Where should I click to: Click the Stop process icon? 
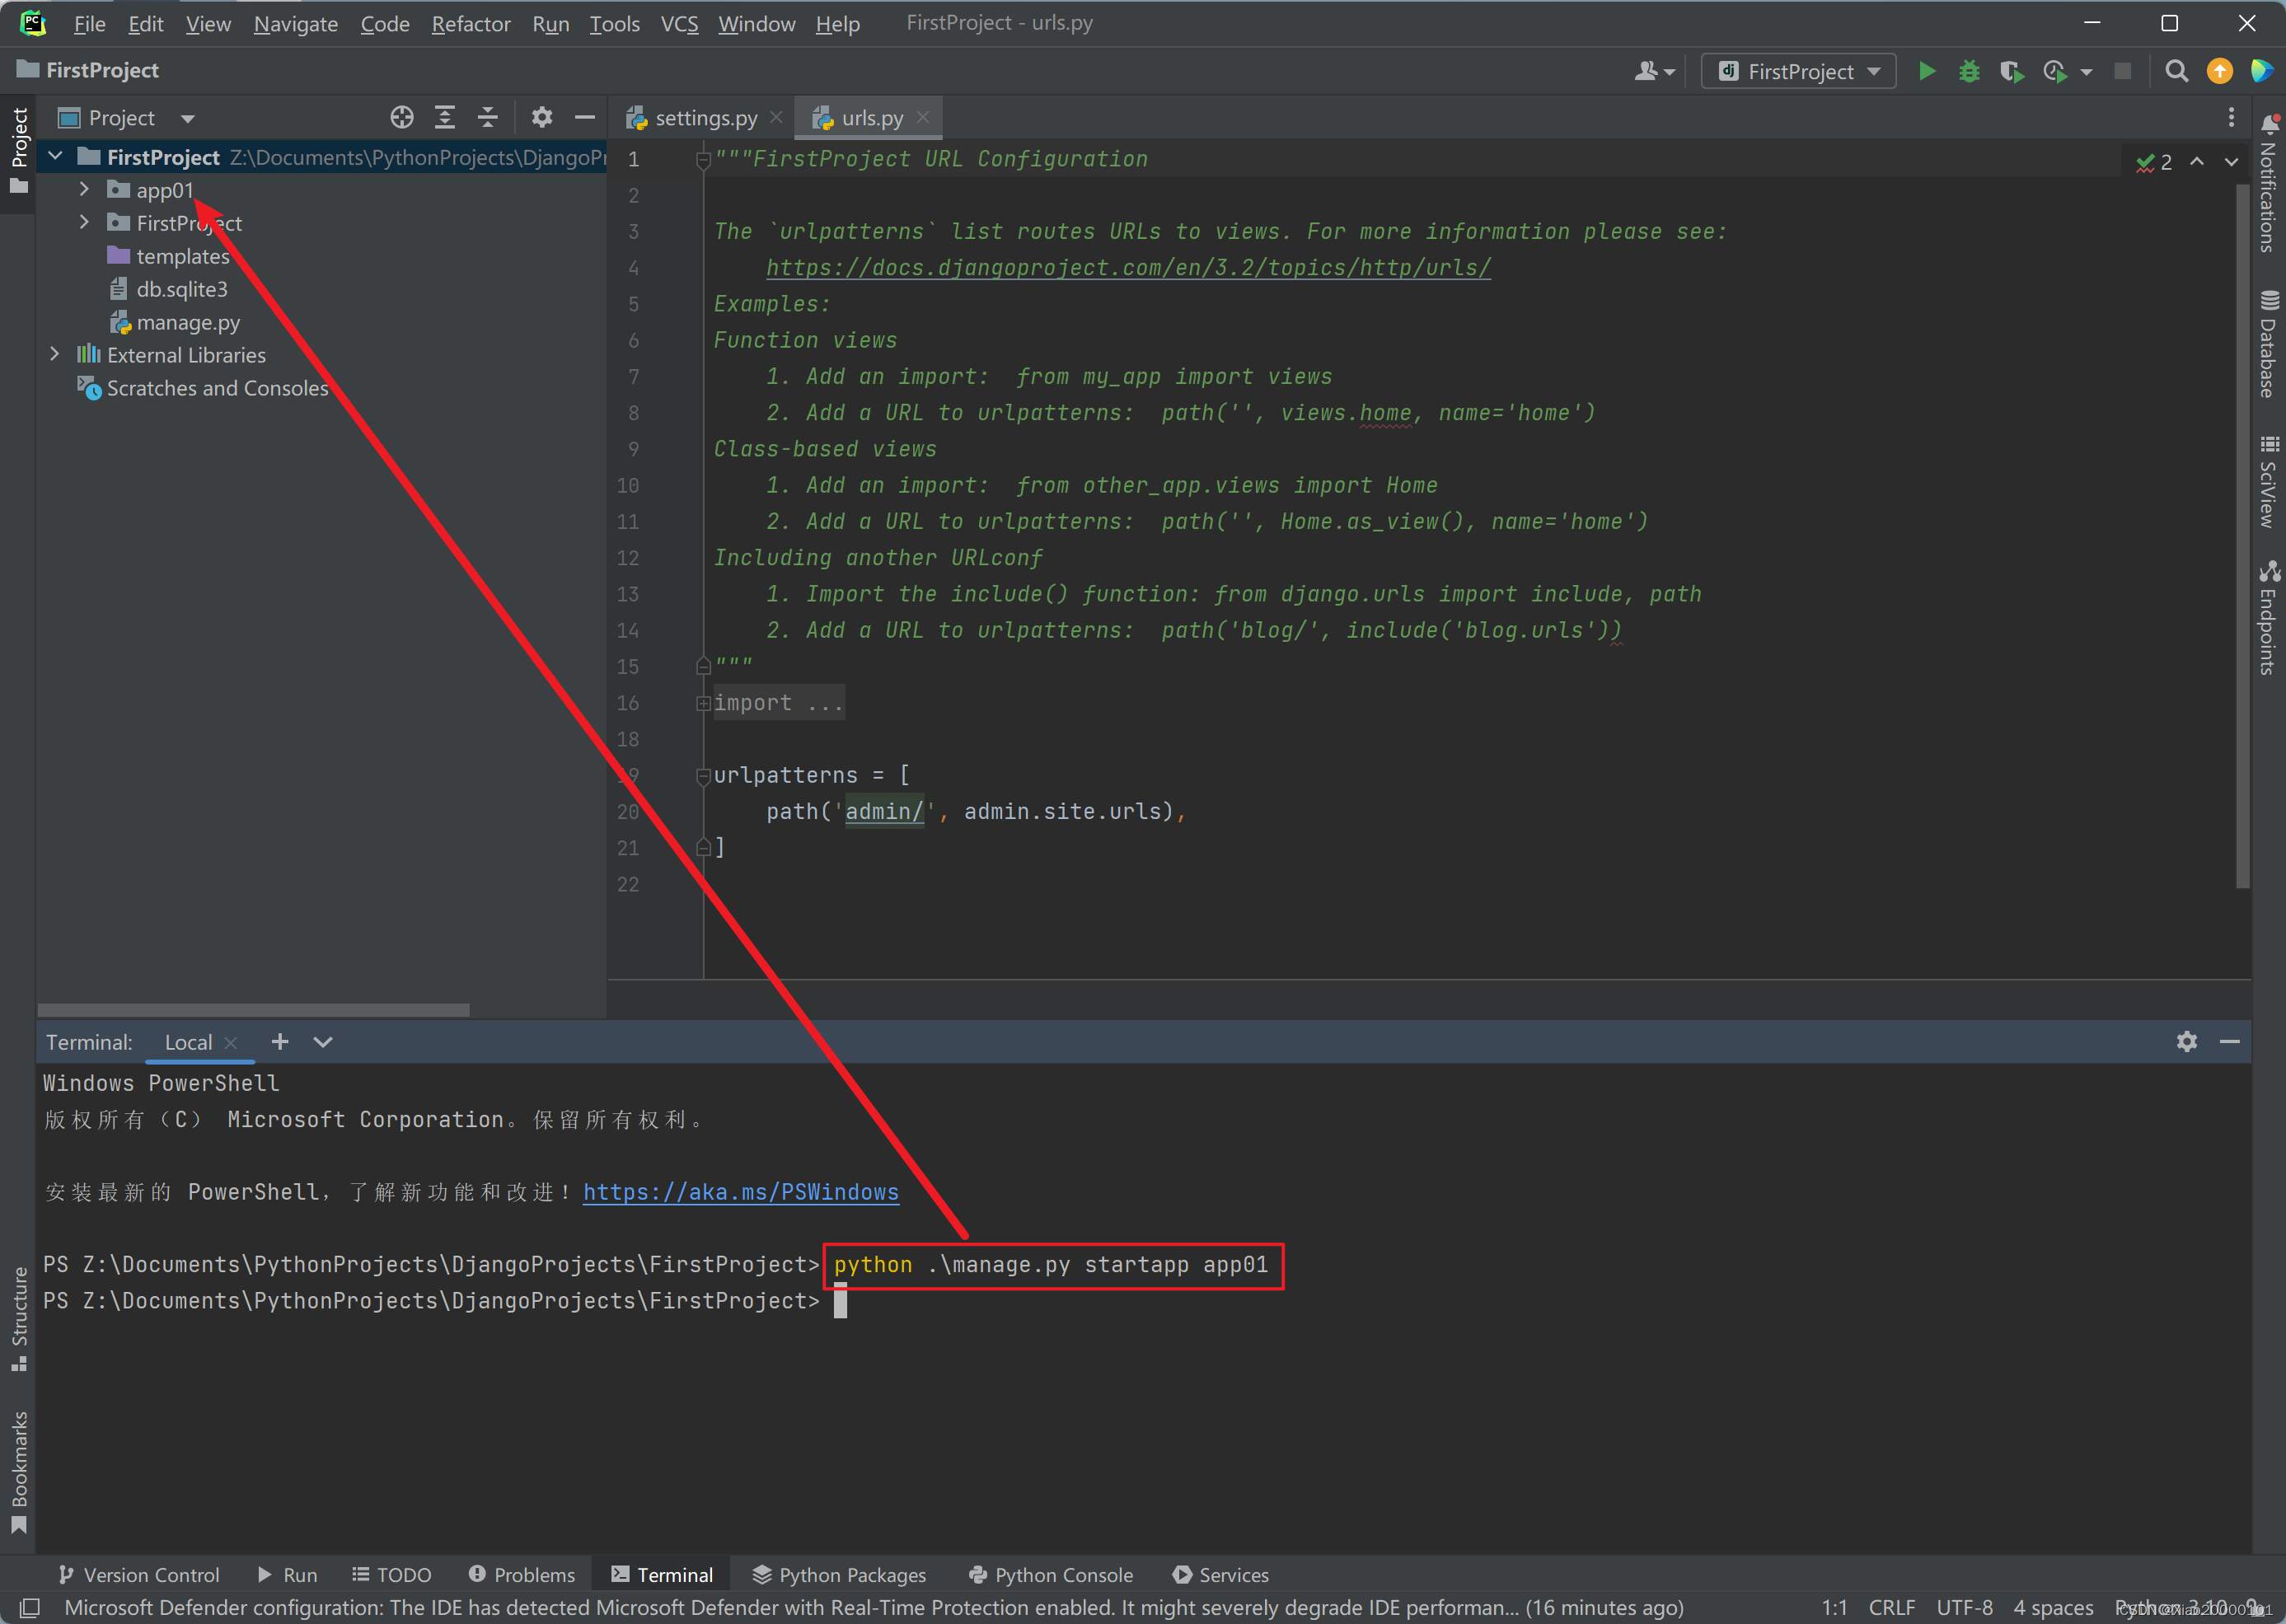(x=2122, y=71)
